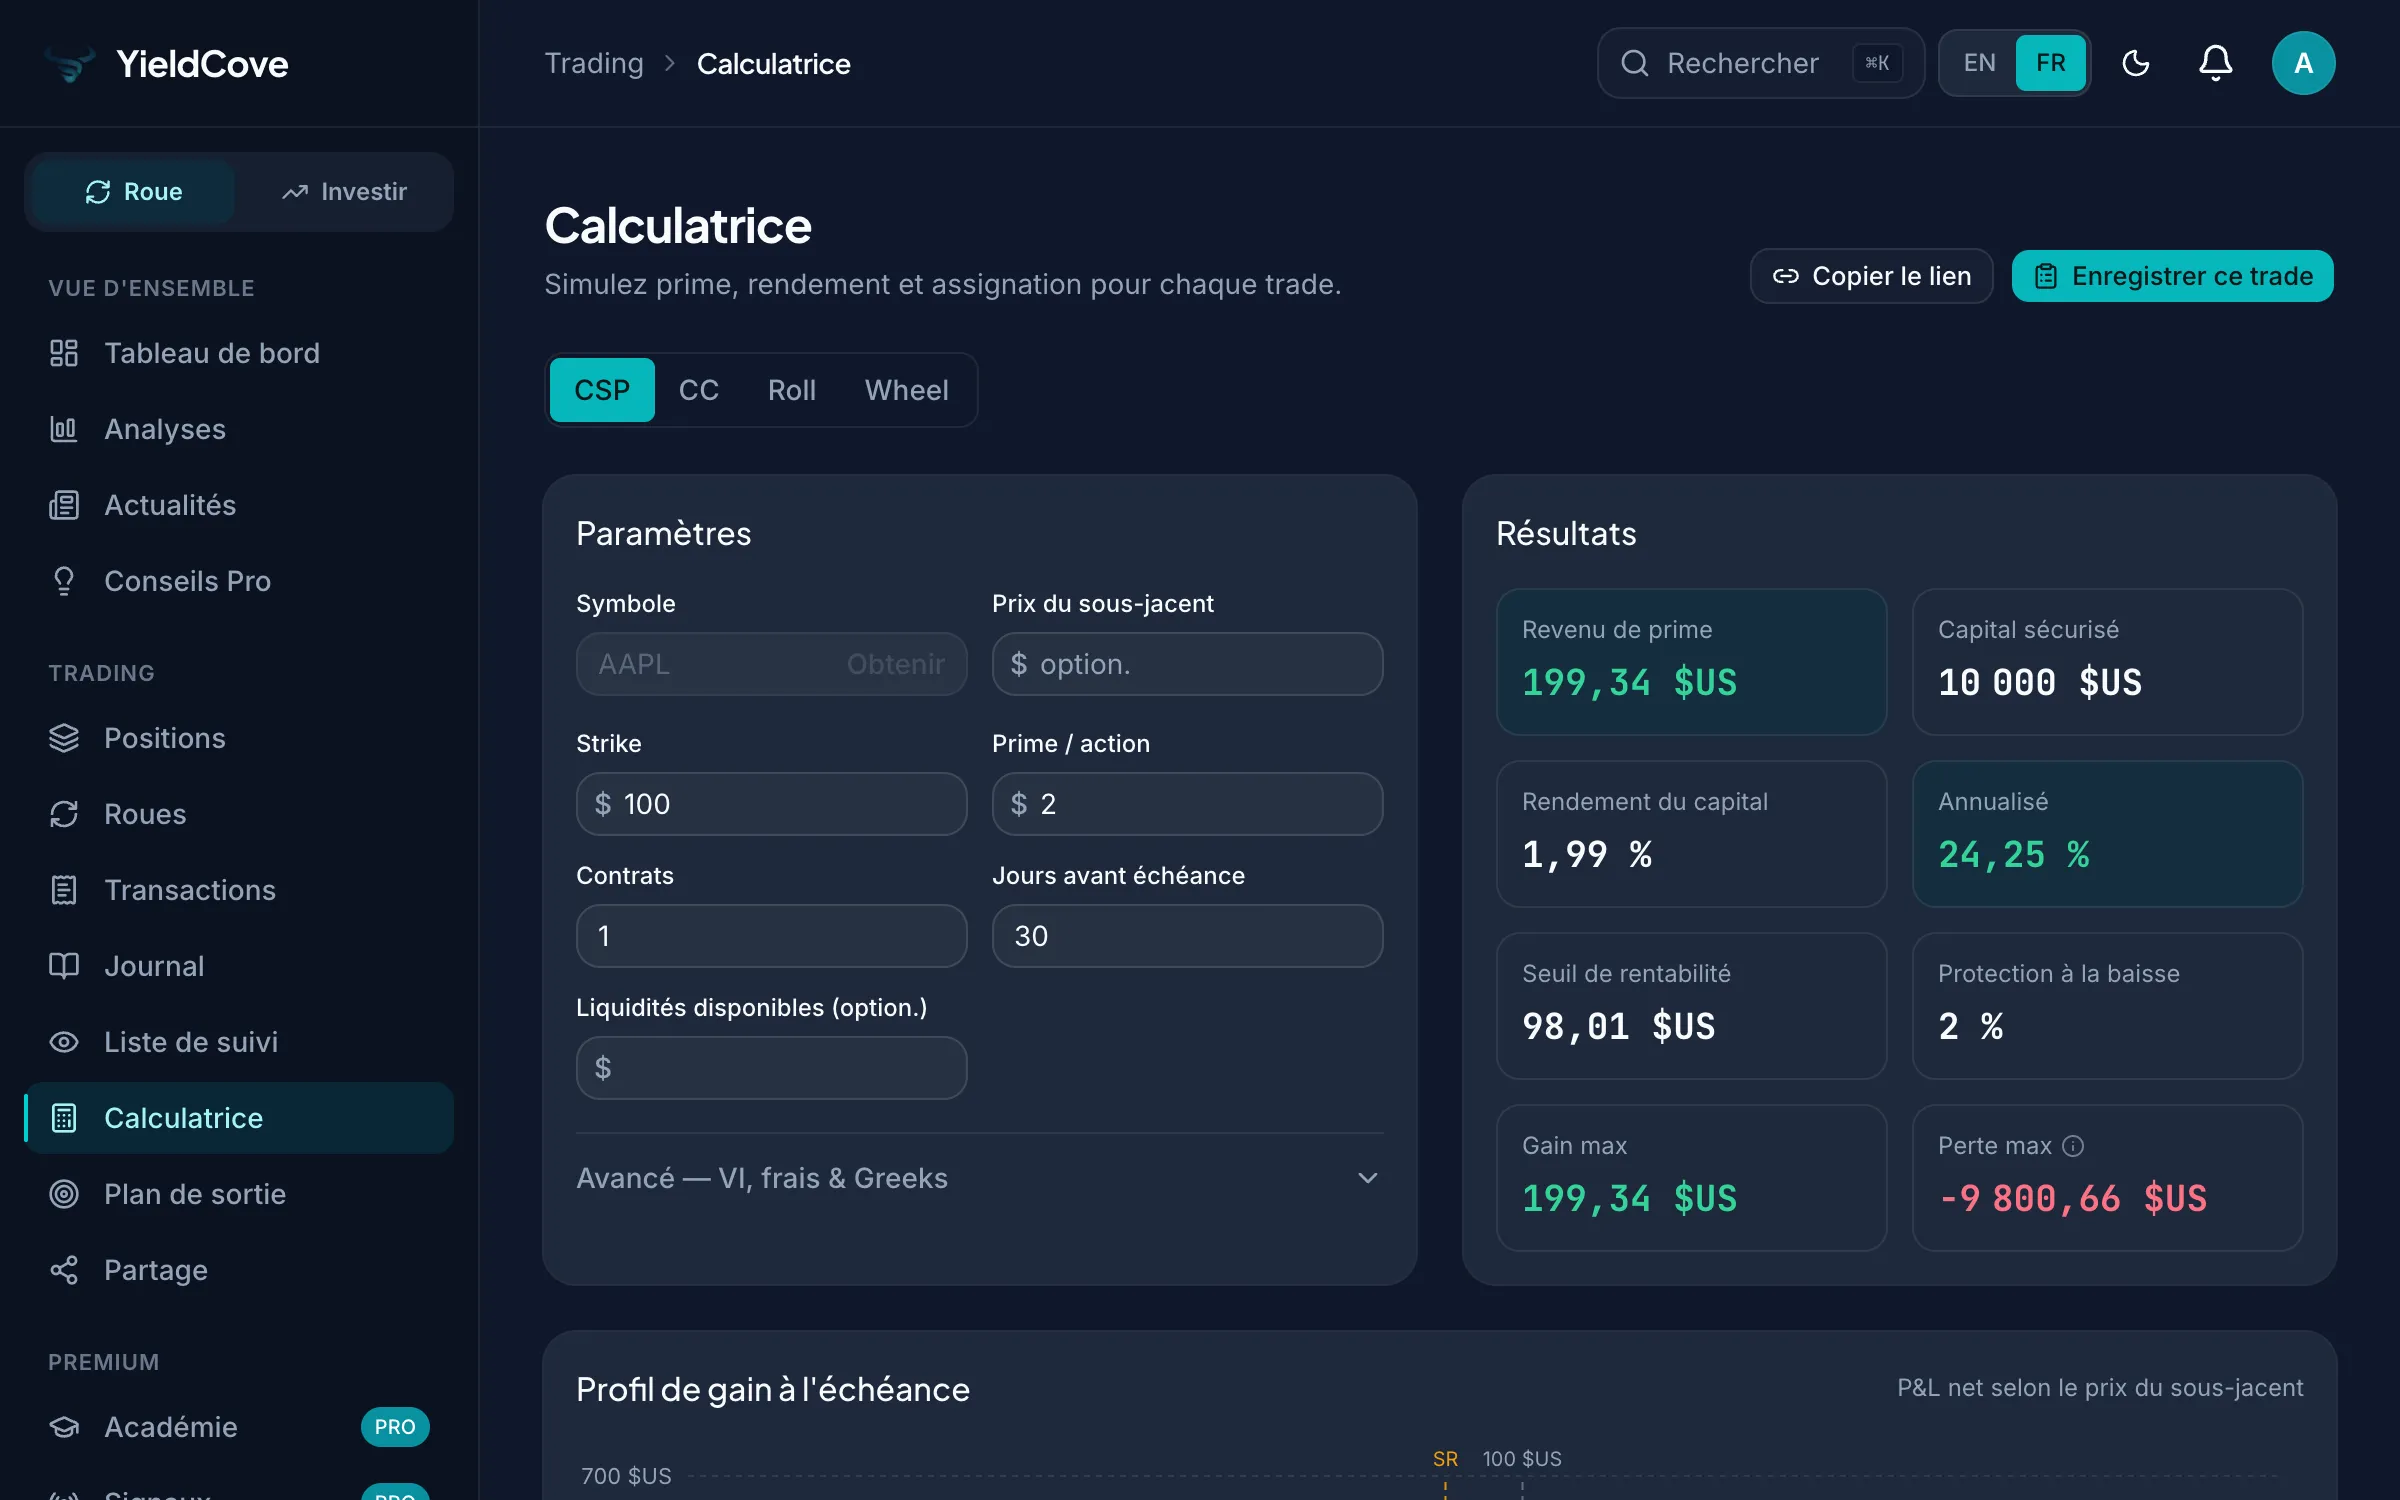Image resolution: width=2400 pixels, height=1500 pixels.
Task: Click the Trading breadcrumb link
Action: click(594, 64)
